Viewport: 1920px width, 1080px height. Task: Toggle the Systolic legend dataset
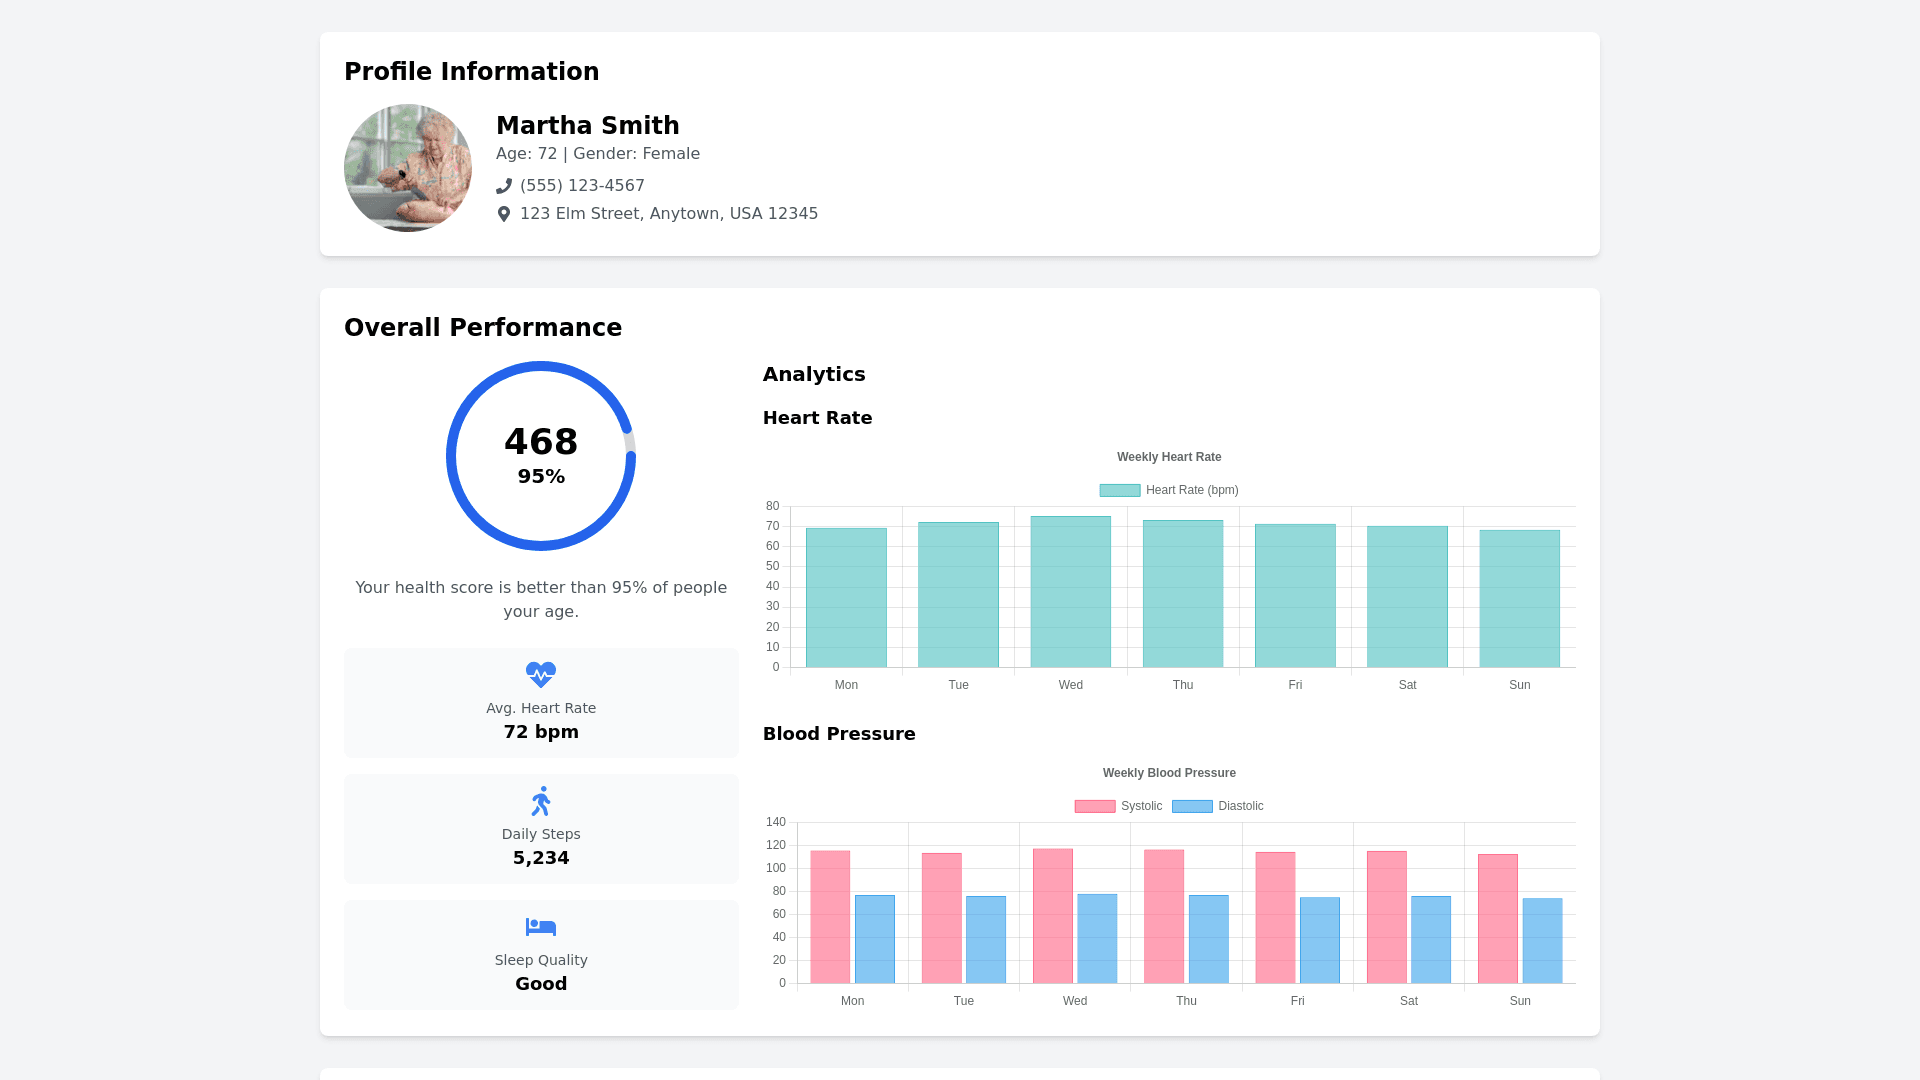click(1118, 806)
